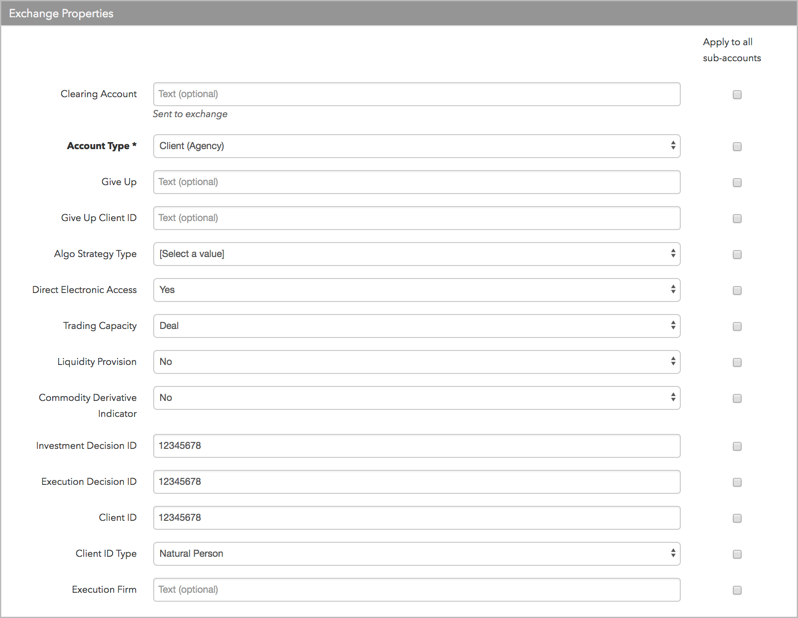The width and height of the screenshot is (798, 618).
Task: Open the Account Type dropdown
Action: 417,146
